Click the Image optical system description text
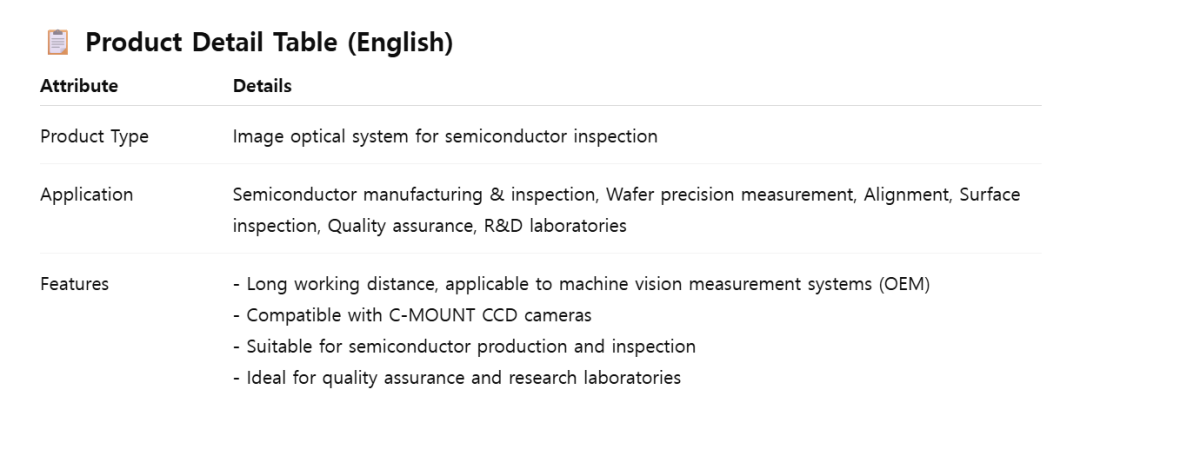 pyautogui.click(x=445, y=136)
